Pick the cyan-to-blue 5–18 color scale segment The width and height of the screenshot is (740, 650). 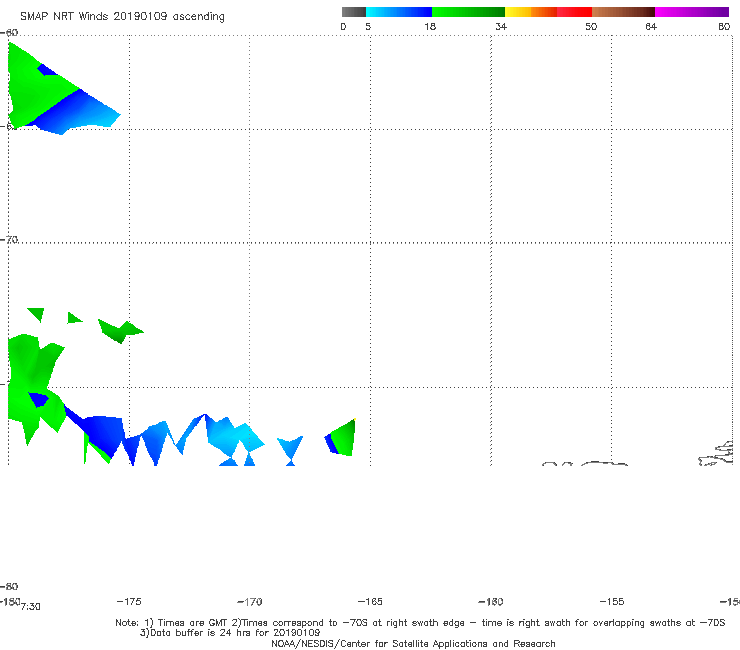click(x=399, y=12)
